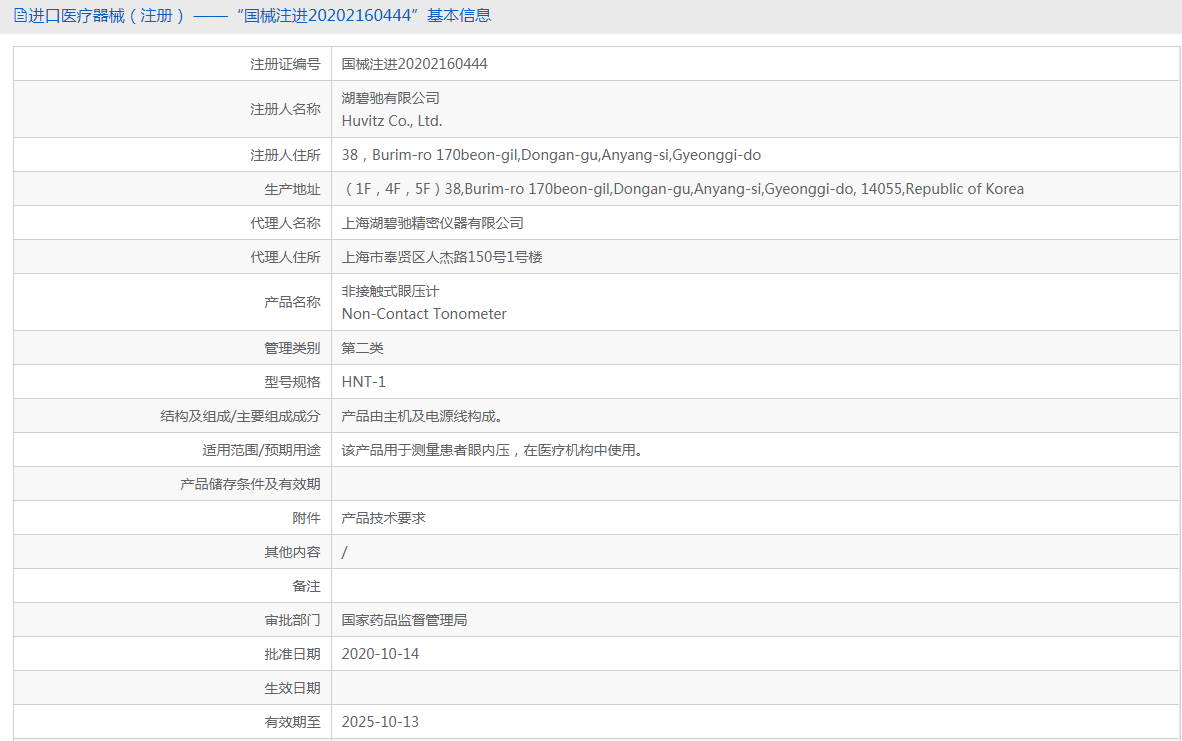Image resolution: width=1182 pixels, height=741 pixels.
Task: Click the text 国家药品监督管理局
Action: tap(405, 620)
